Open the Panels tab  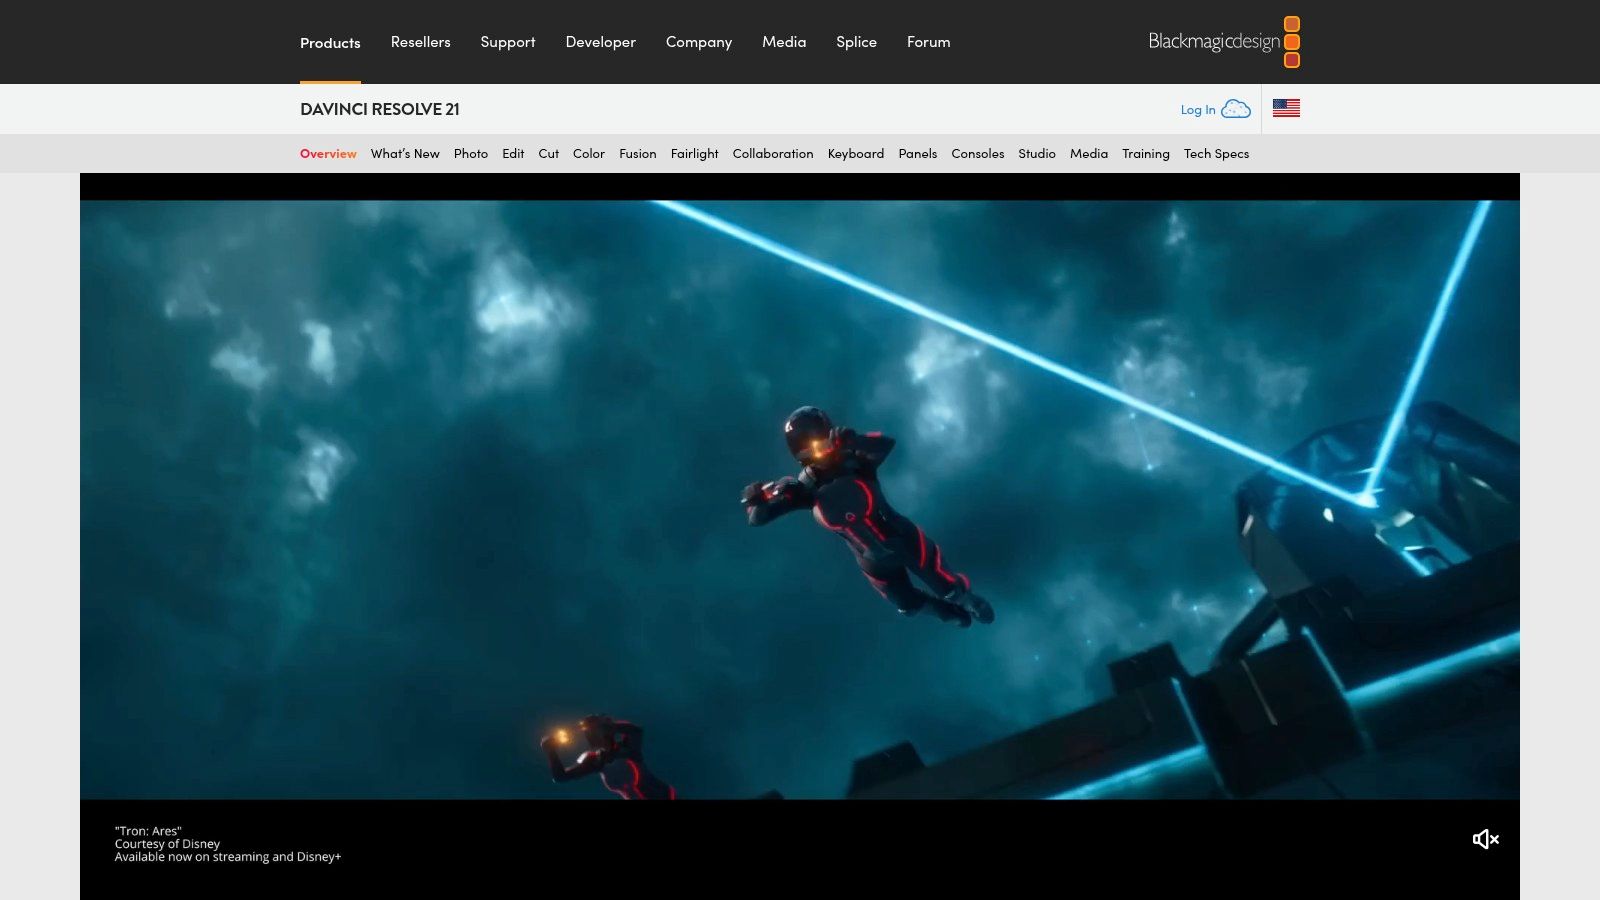tap(918, 154)
